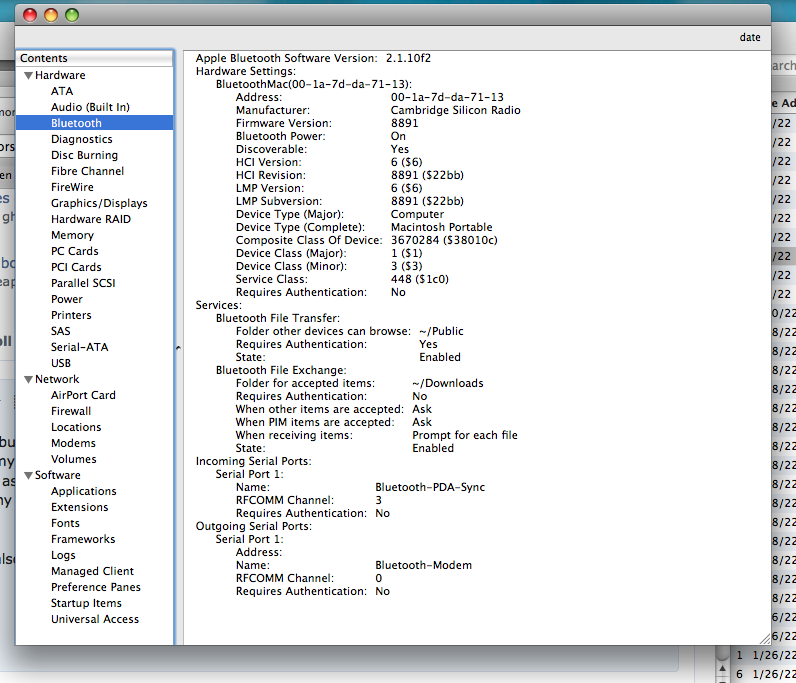Select Modems under Network
Screen dimensions: 796x683
(x=73, y=443)
